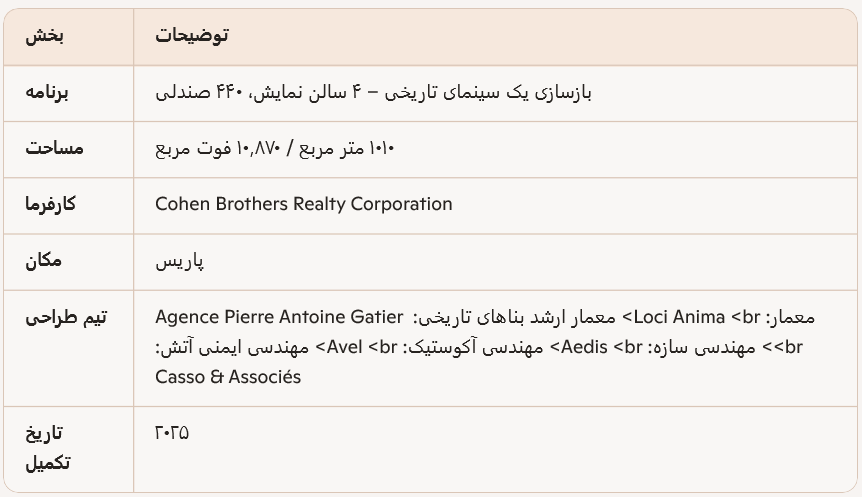Viewport: 862px width, 497px height.
Task: Click the کارفرما row label
Action: pyautogui.click(x=51, y=205)
